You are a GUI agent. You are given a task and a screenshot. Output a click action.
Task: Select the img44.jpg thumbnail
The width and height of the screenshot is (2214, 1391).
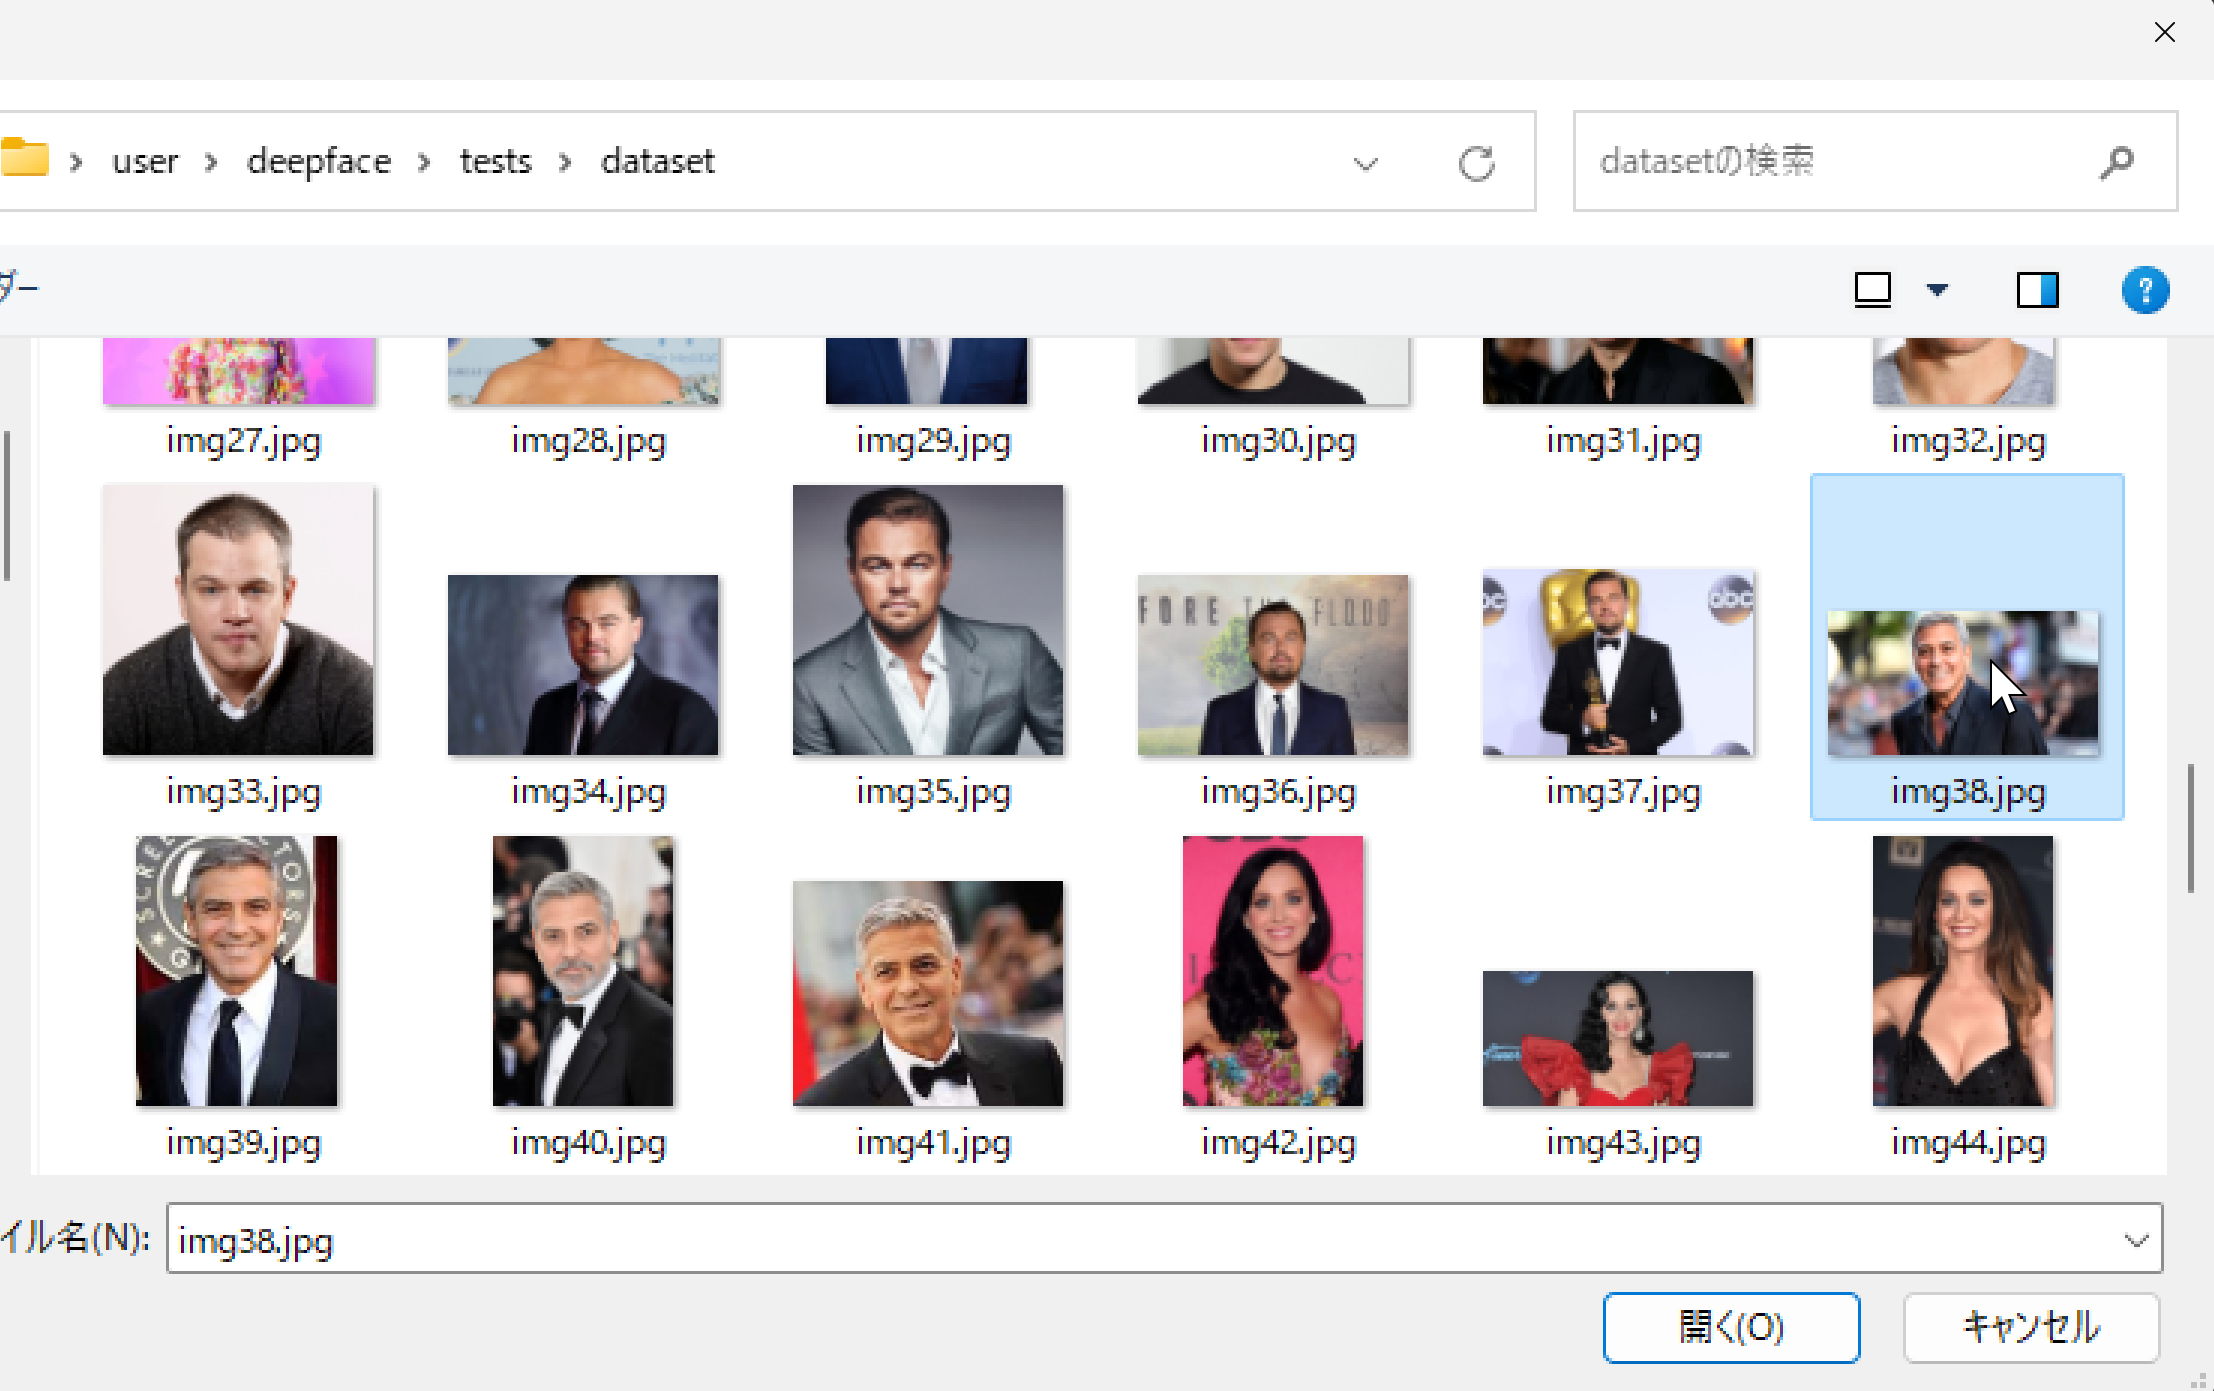1964,971
